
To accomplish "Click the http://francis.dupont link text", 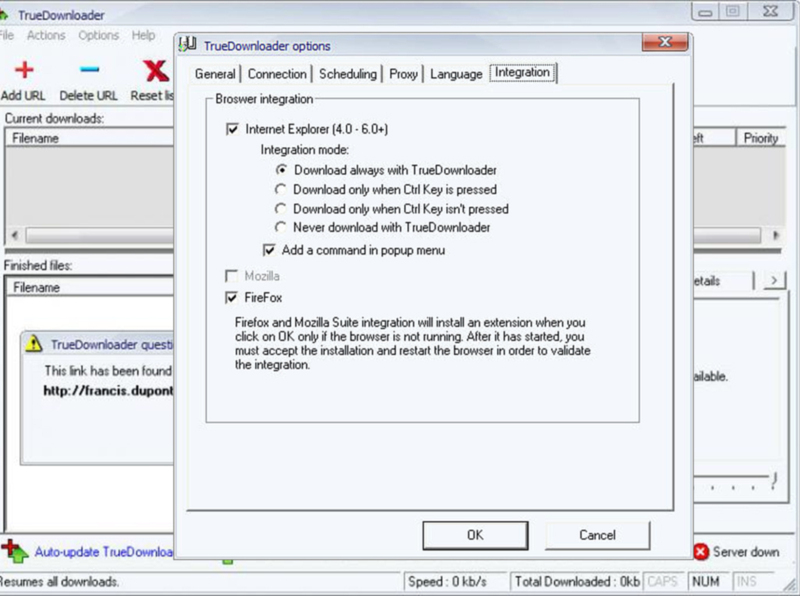I will click(x=108, y=391).
